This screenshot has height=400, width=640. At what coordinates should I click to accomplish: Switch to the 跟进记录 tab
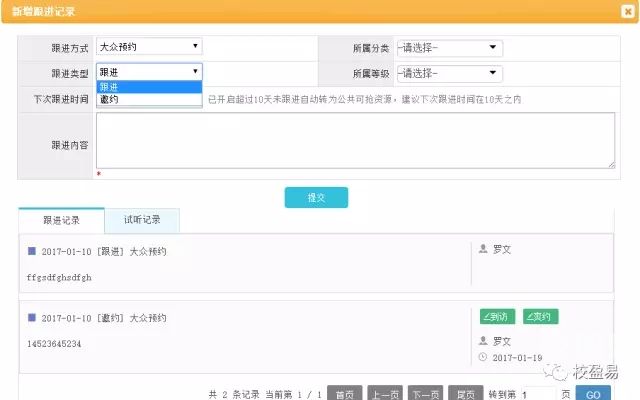(x=61, y=220)
